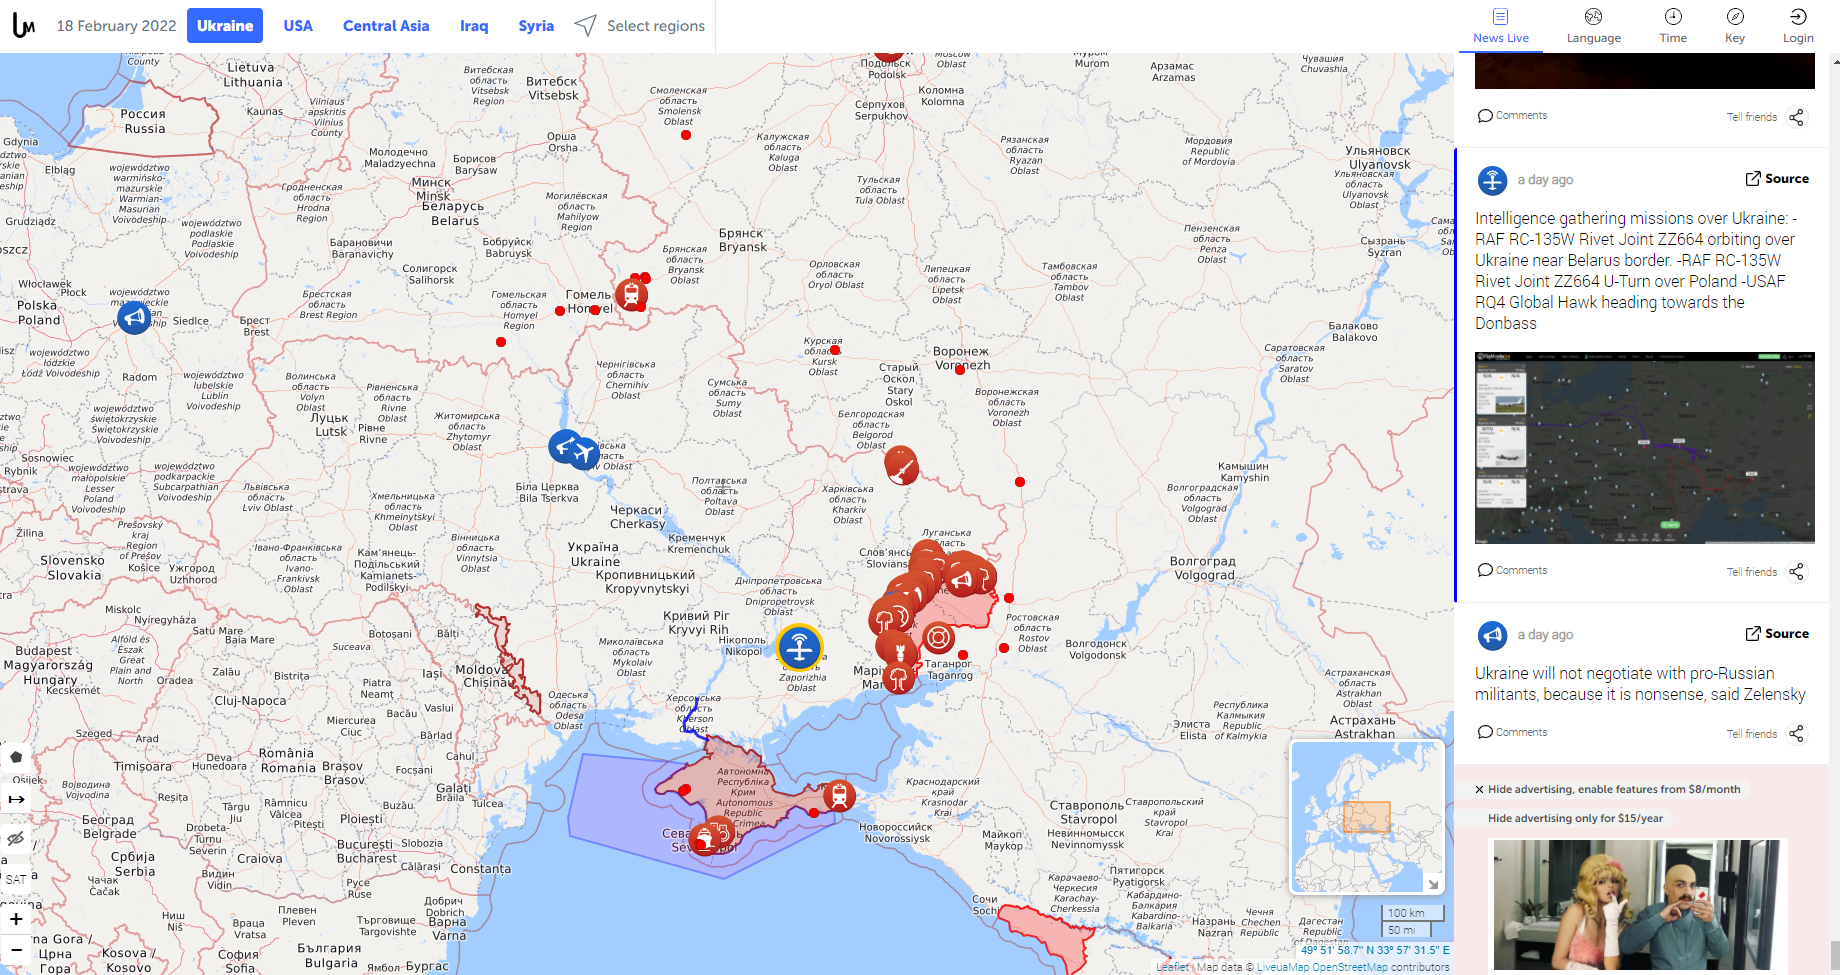The image size is (1840, 975).
Task: Click Tell friends on intelligence missions post
Action: [x=1751, y=572]
